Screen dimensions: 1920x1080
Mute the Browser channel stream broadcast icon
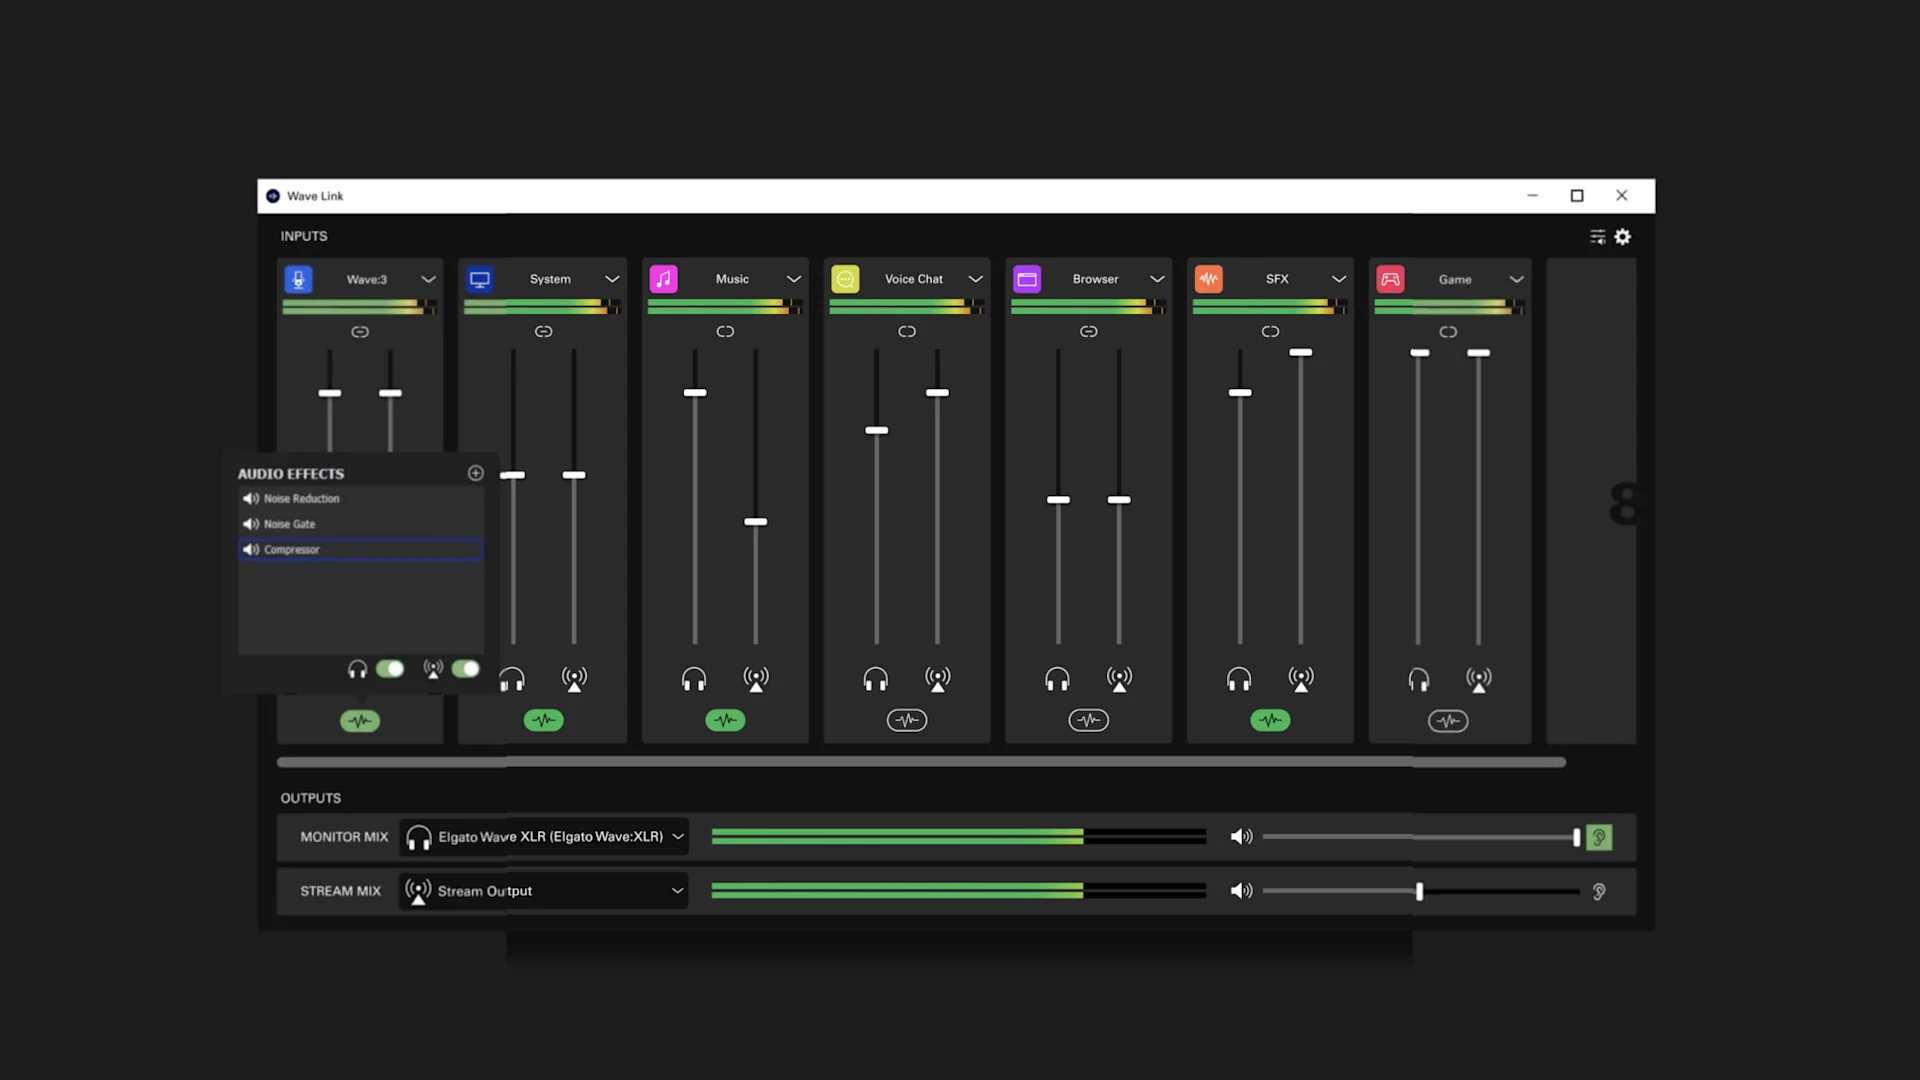1119,680
